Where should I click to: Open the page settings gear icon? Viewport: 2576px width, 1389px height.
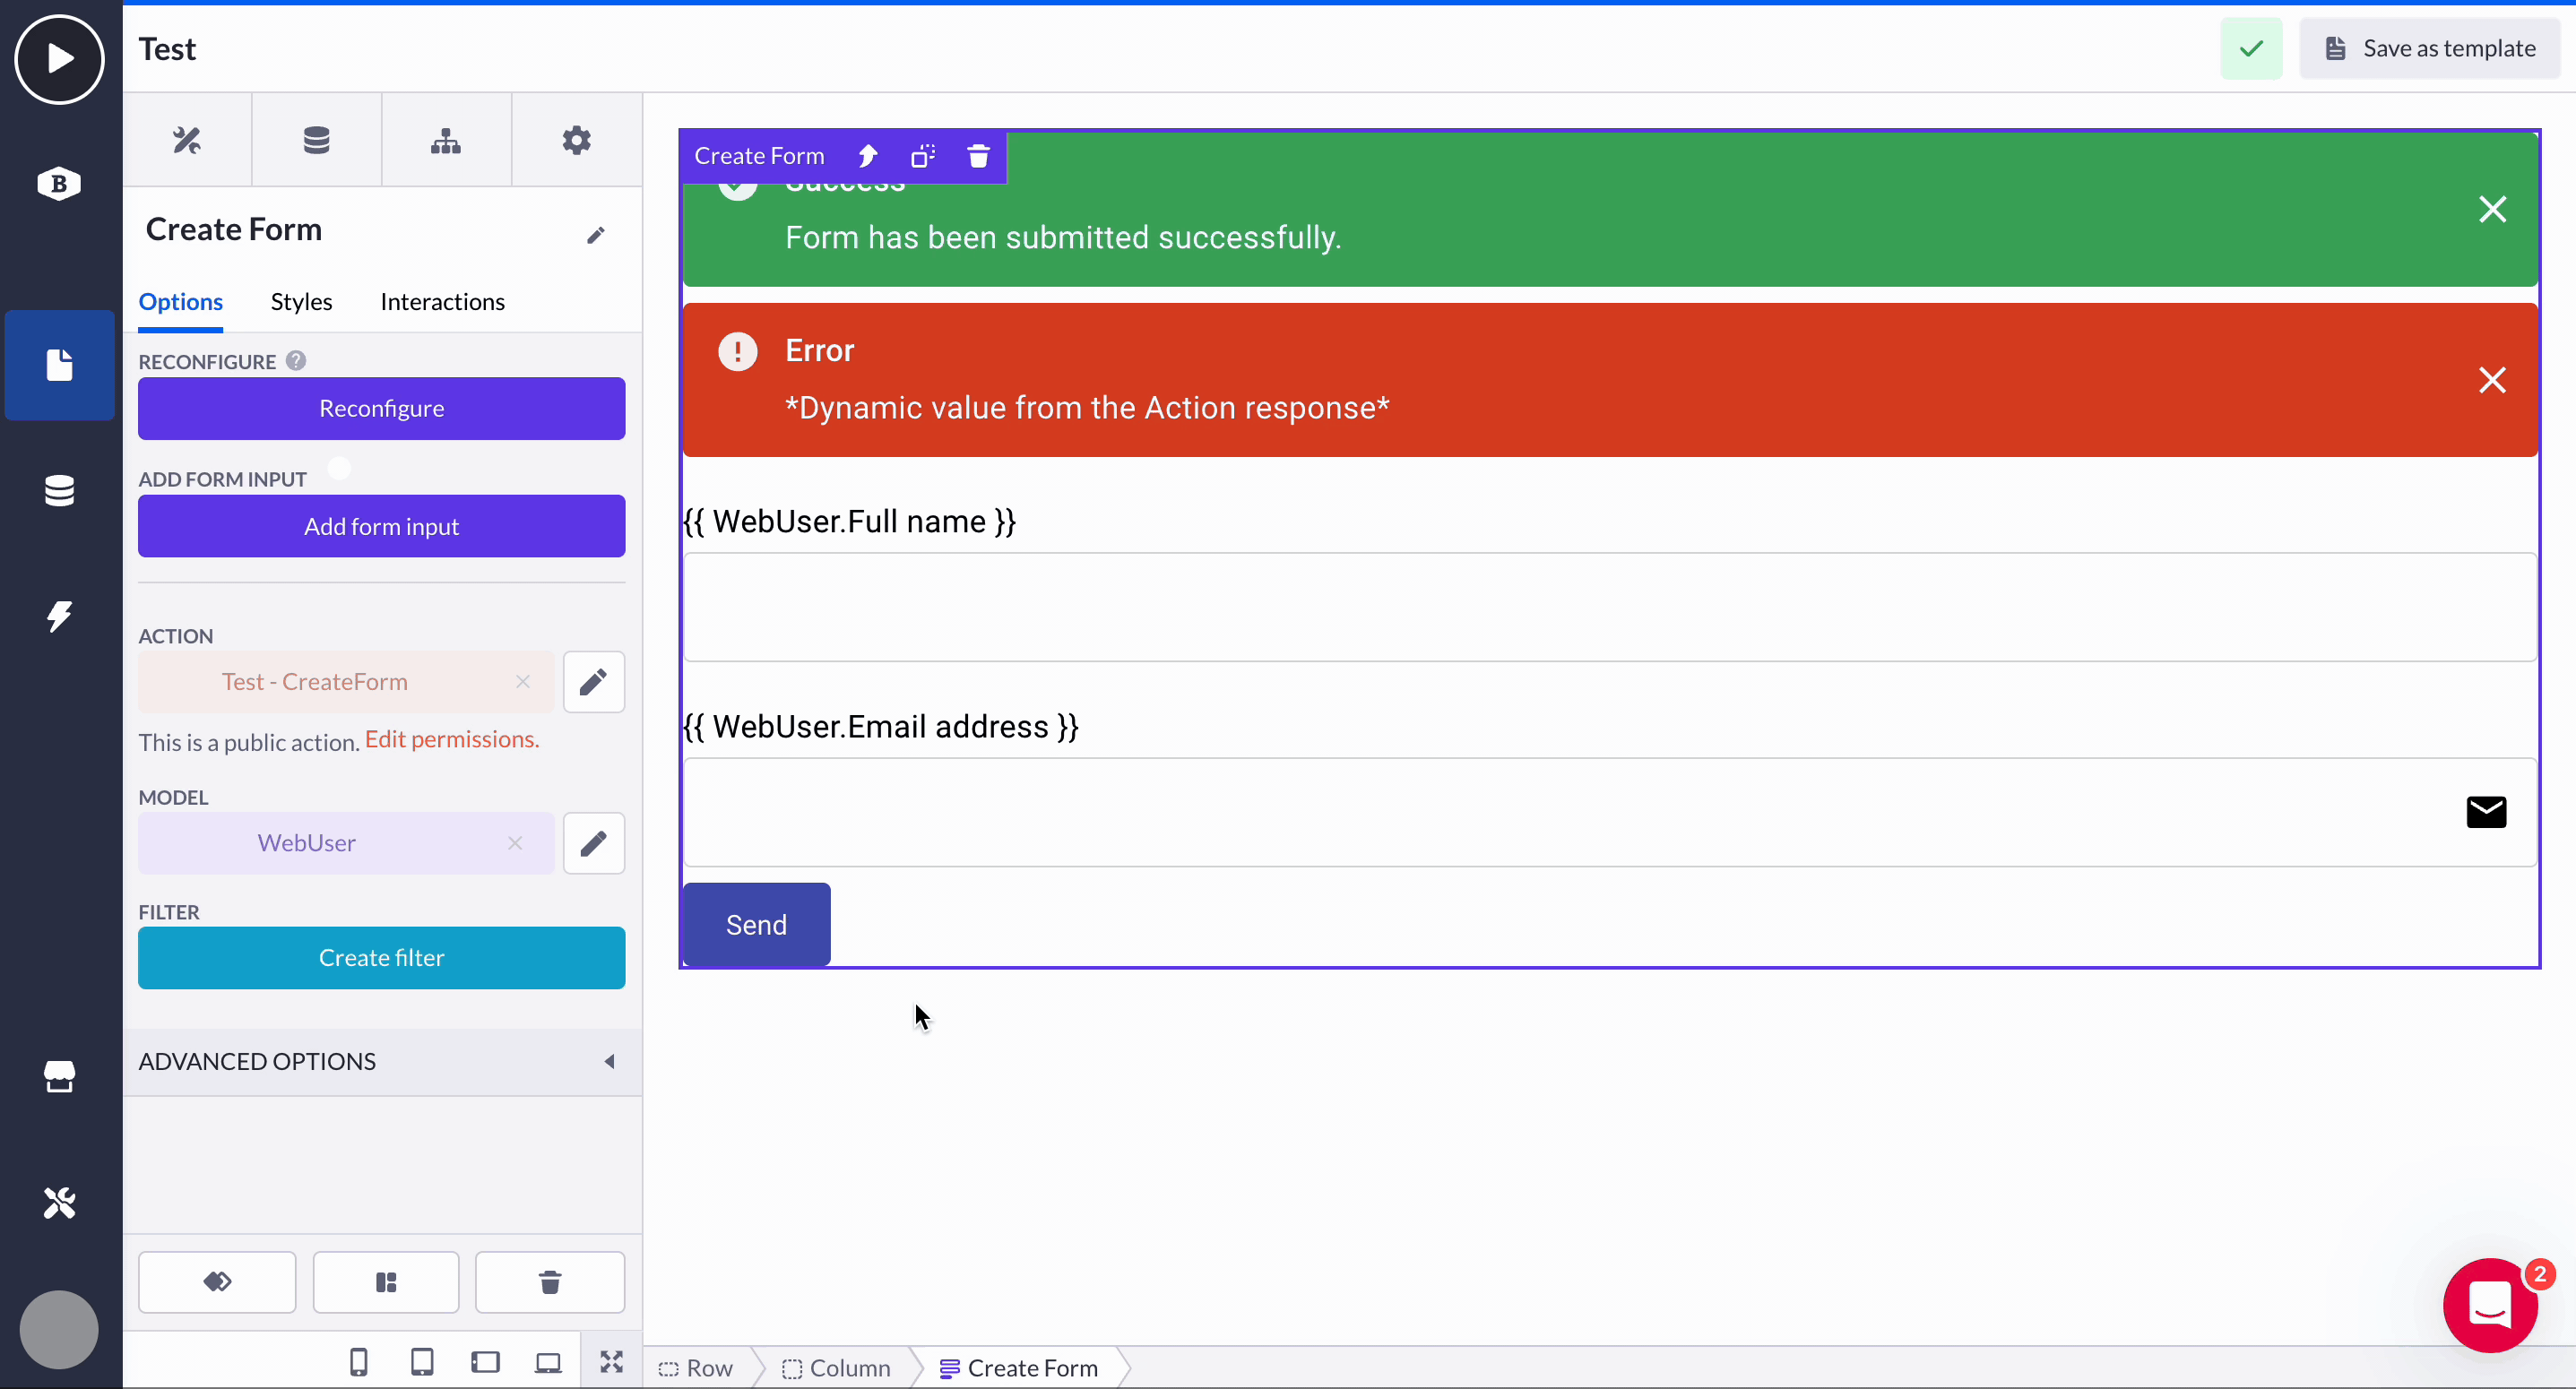pos(577,139)
